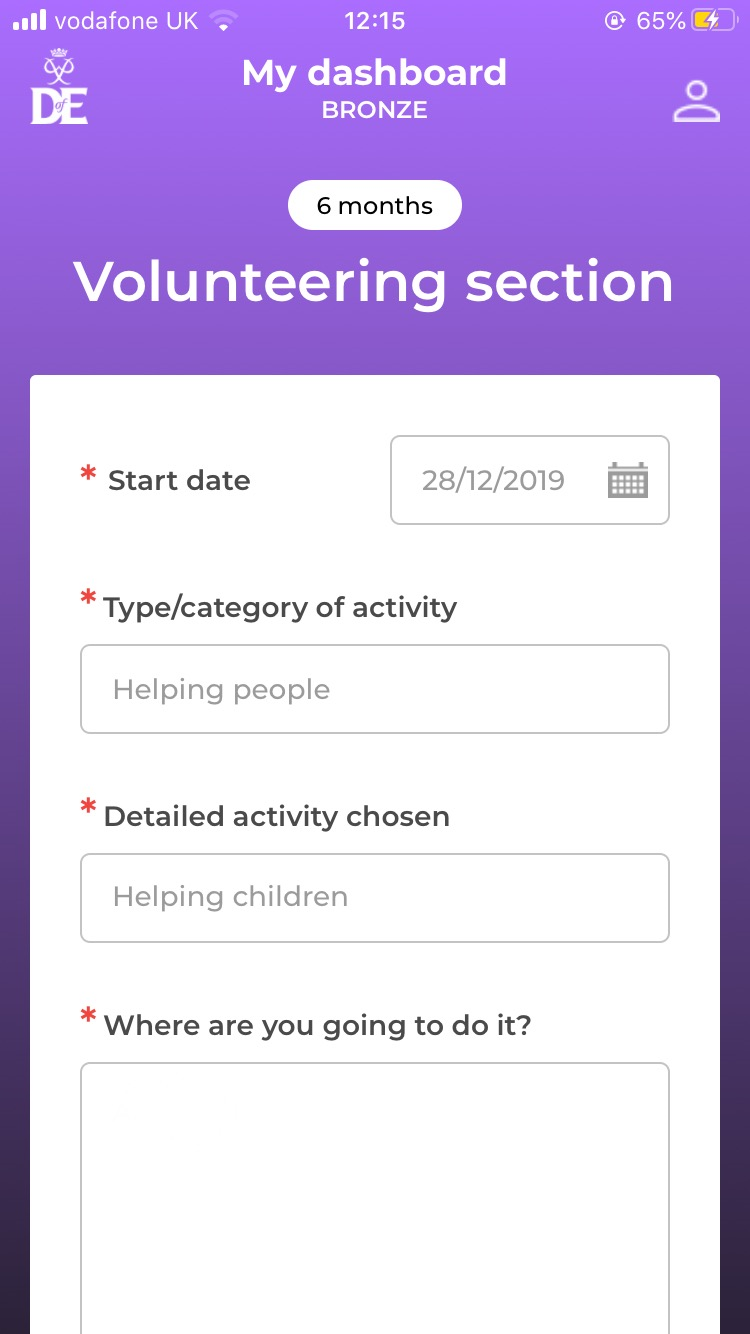Open the user profile icon
750x1334 pixels.
tap(696, 101)
